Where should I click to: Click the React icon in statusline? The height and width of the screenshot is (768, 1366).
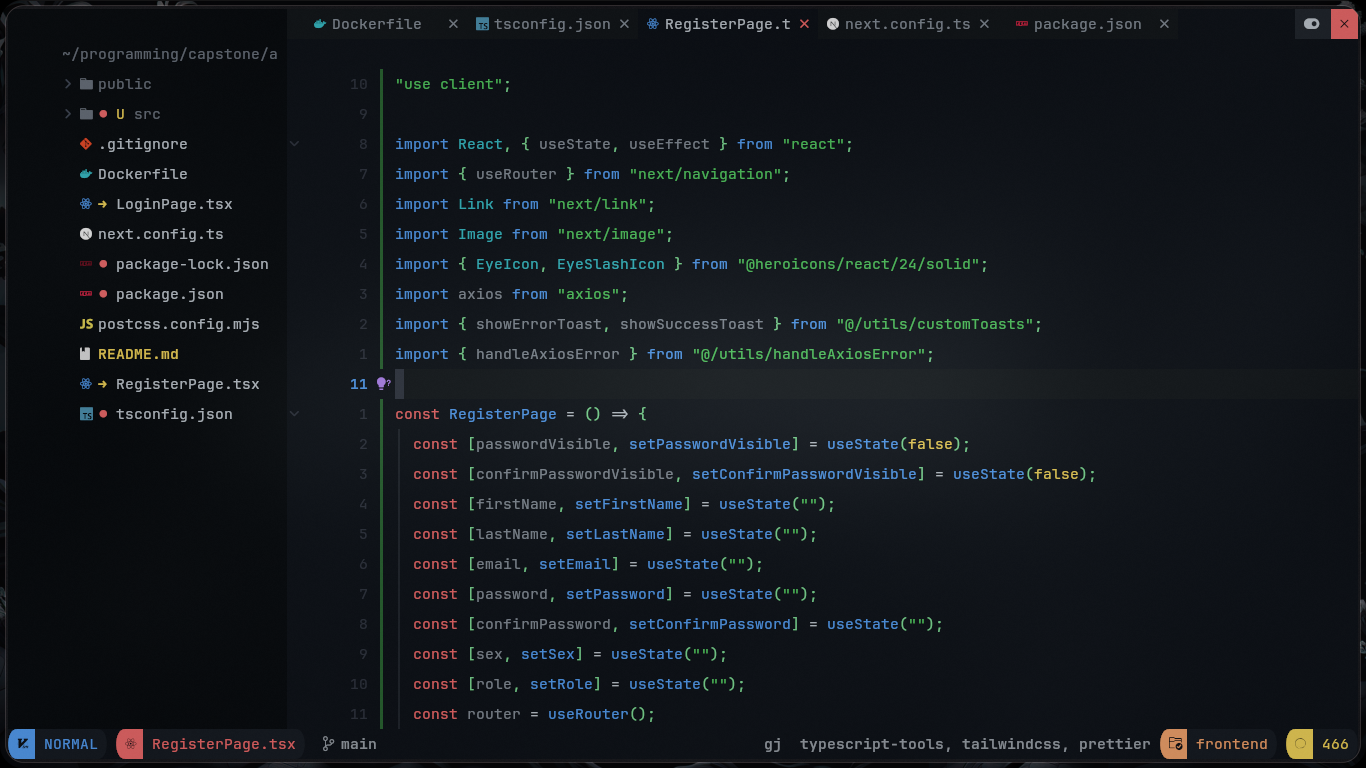[130, 744]
